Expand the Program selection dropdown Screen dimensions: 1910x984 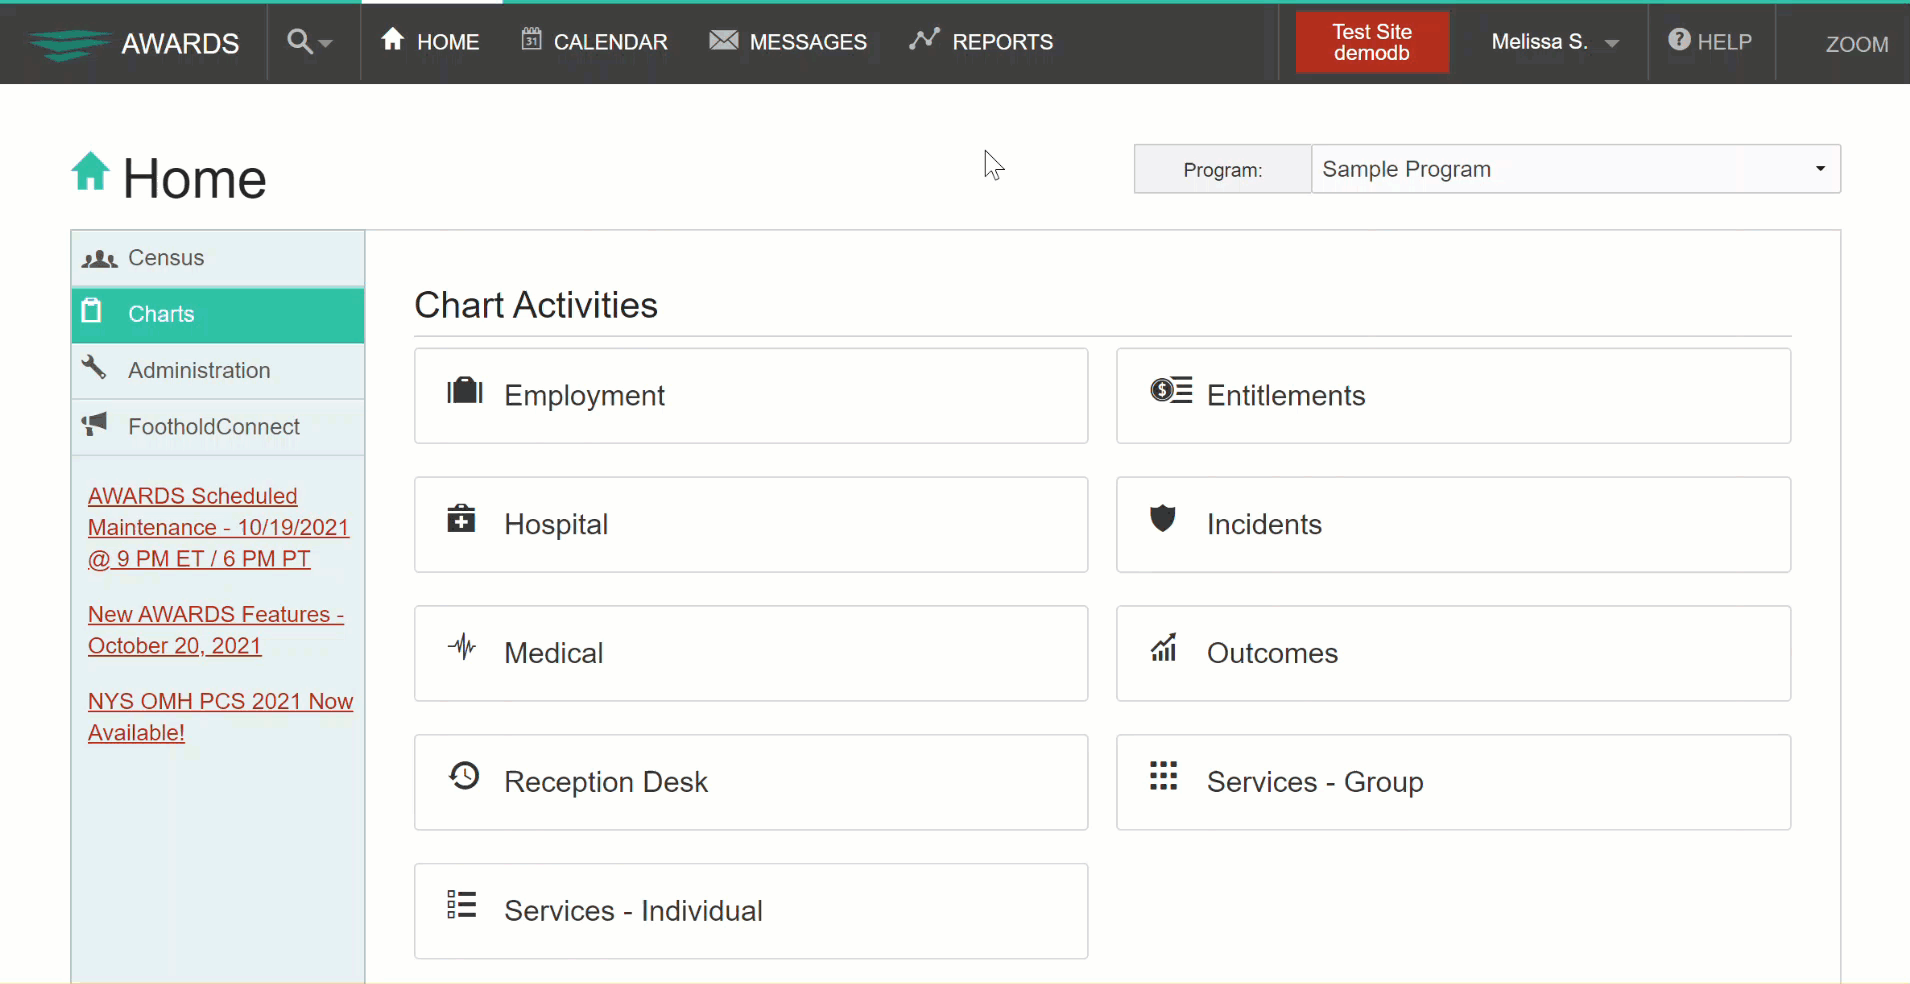point(1574,169)
